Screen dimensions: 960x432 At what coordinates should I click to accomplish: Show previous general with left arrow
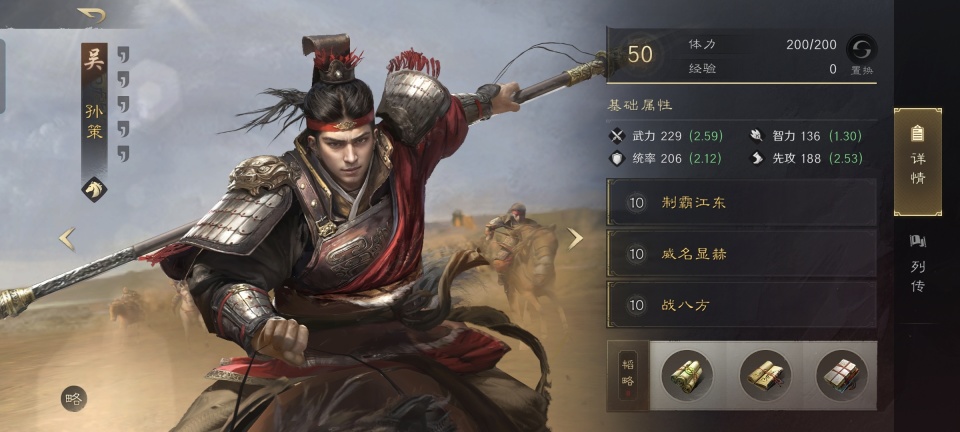67,239
